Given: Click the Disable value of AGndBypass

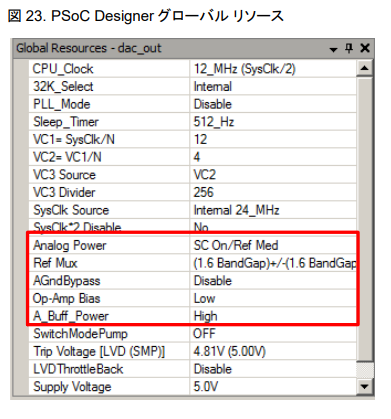Looking at the screenshot, I should [x=212, y=281].
